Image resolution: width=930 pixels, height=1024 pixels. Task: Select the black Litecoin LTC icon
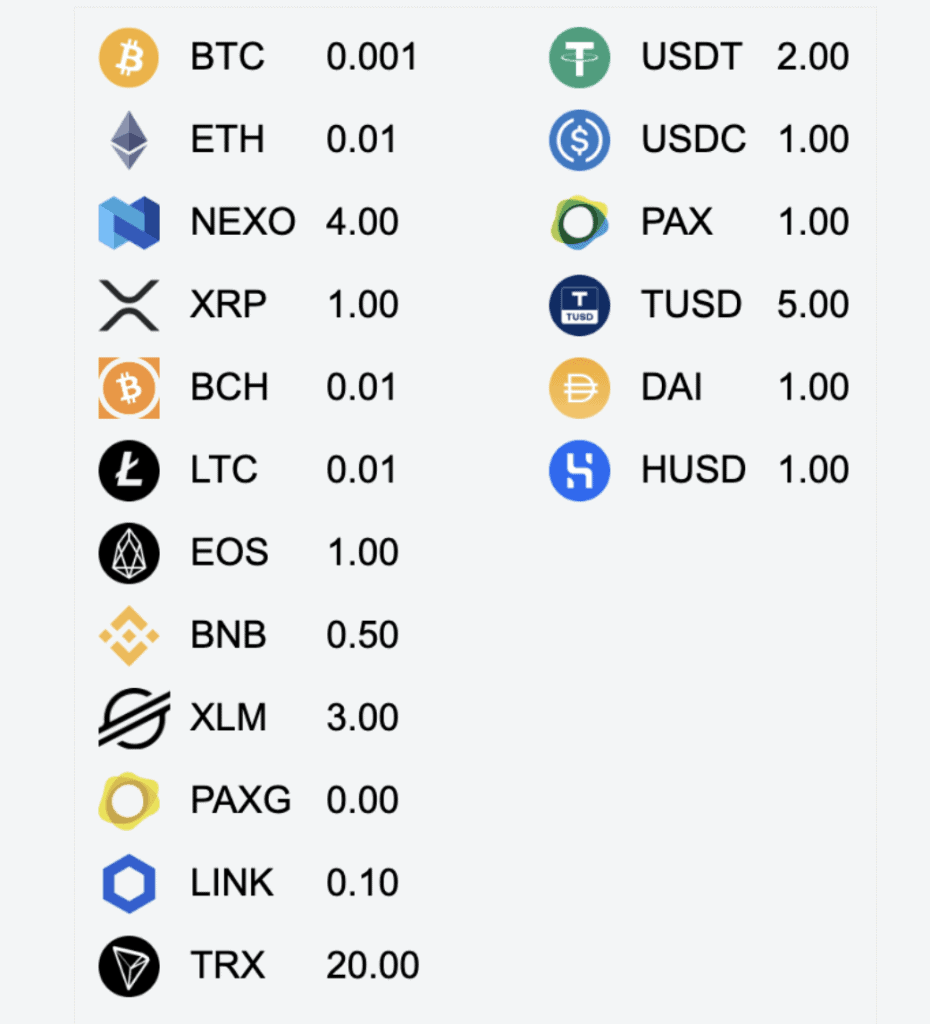tap(129, 470)
